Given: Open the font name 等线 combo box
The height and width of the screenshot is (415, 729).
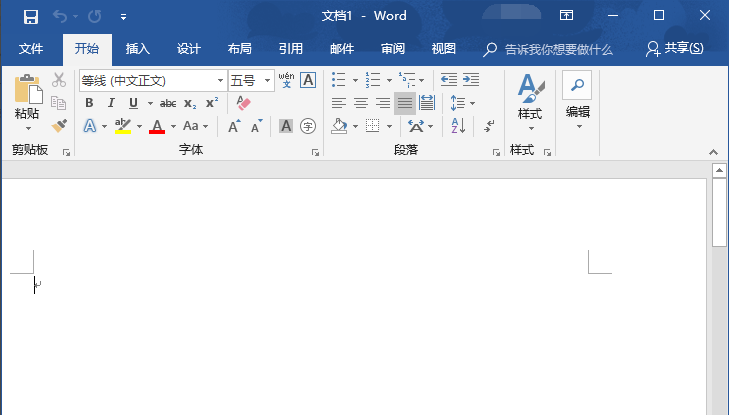Looking at the screenshot, I should (153, 81).
